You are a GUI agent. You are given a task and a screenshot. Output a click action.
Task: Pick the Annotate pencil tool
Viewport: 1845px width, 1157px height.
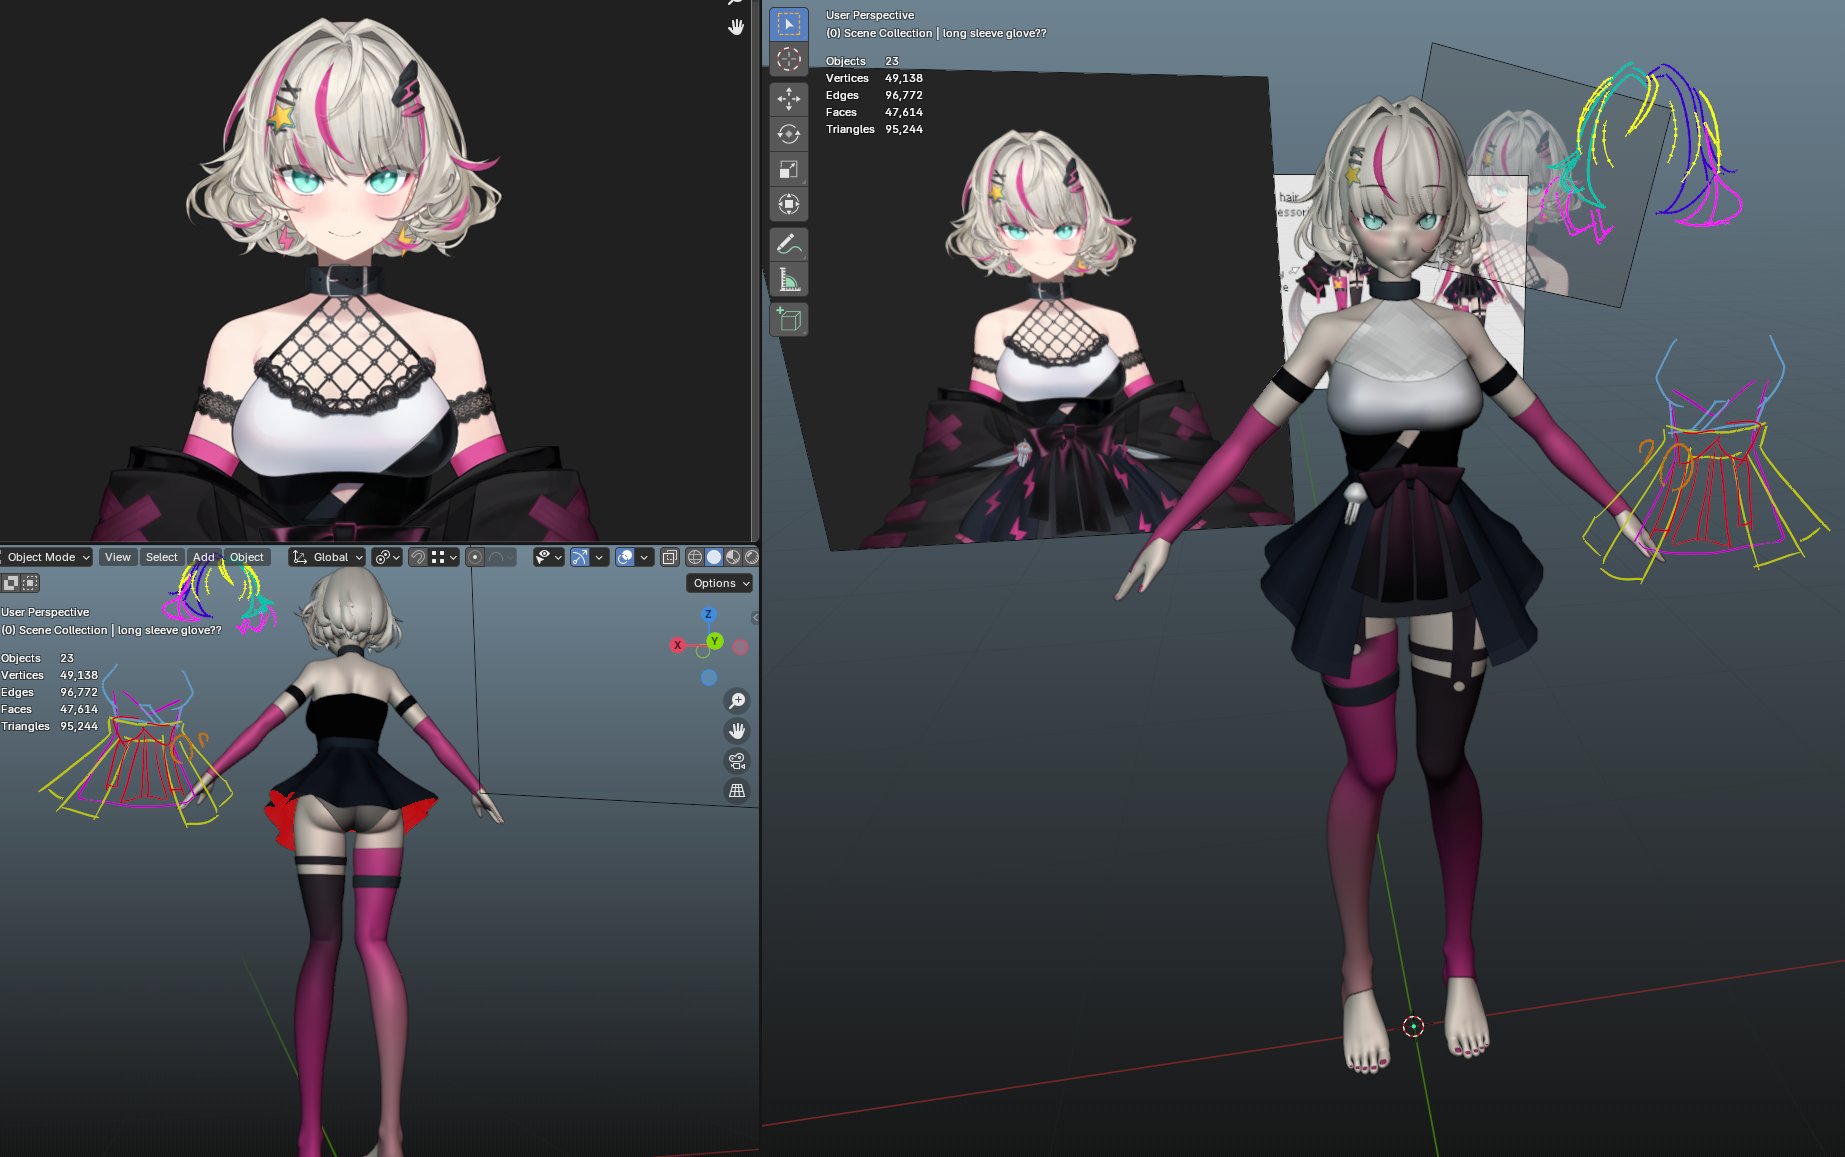(x=788, y=244)
